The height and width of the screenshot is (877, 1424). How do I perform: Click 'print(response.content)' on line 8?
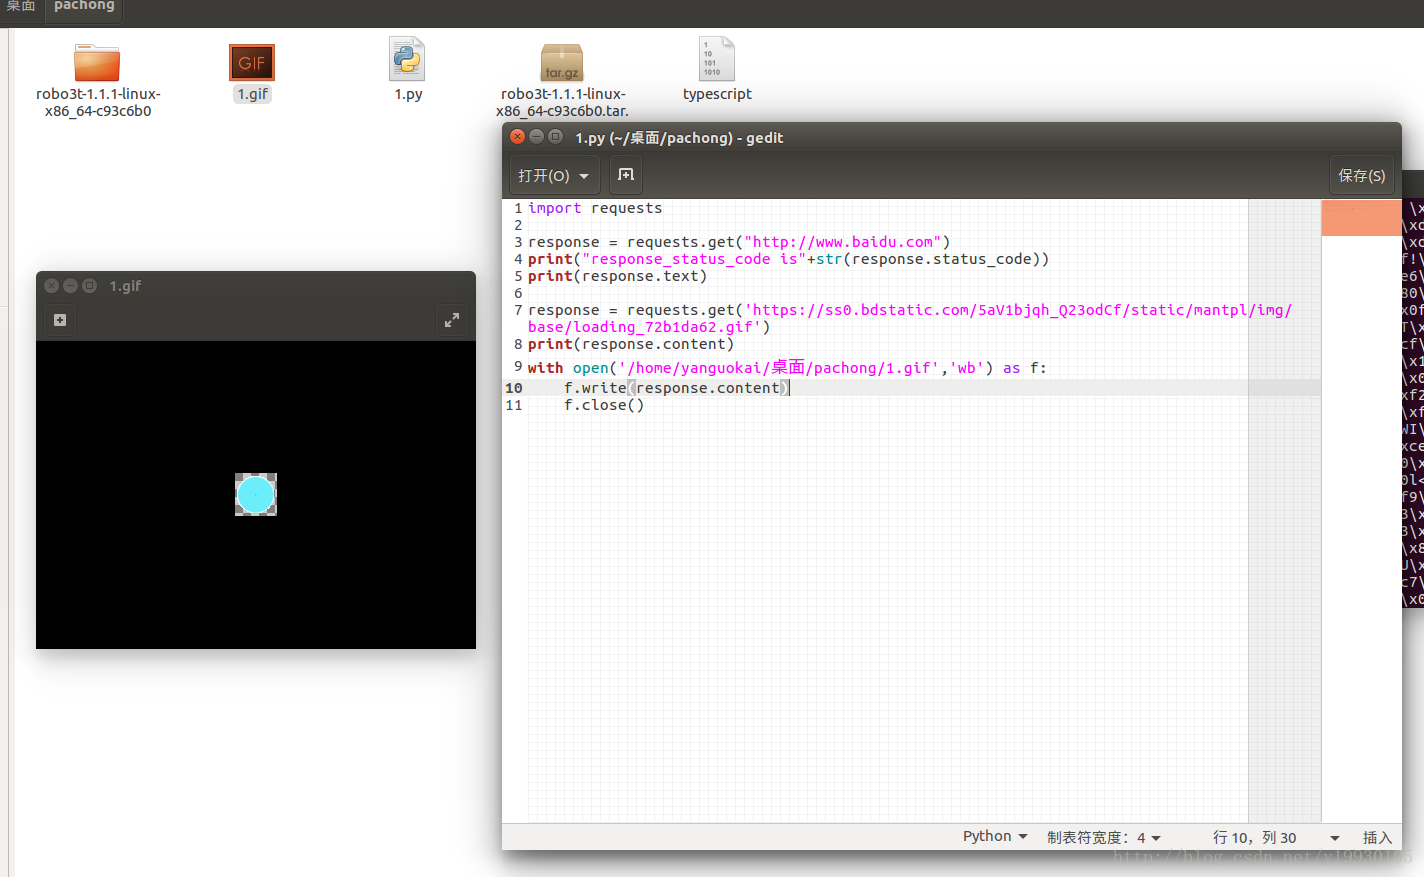tap(631, 344)
